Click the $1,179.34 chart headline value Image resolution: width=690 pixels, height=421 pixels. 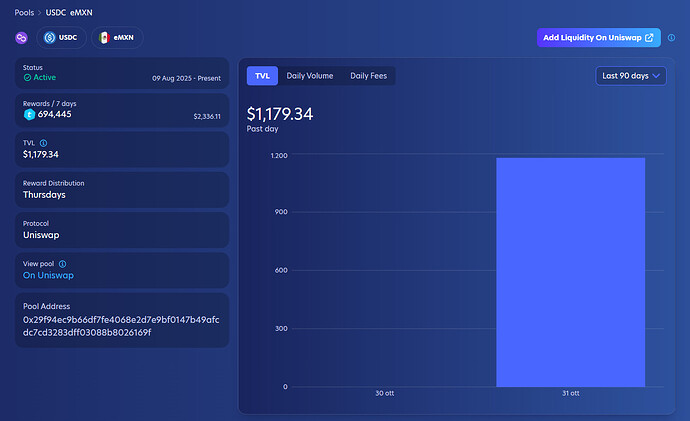tap(280, 114)
